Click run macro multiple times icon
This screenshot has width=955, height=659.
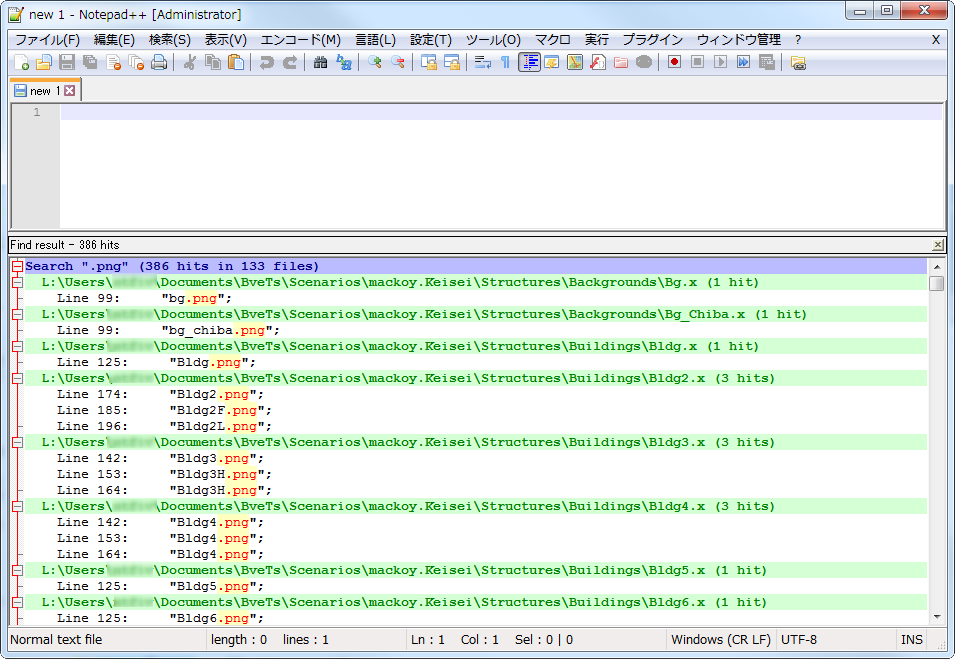[743, 62]
